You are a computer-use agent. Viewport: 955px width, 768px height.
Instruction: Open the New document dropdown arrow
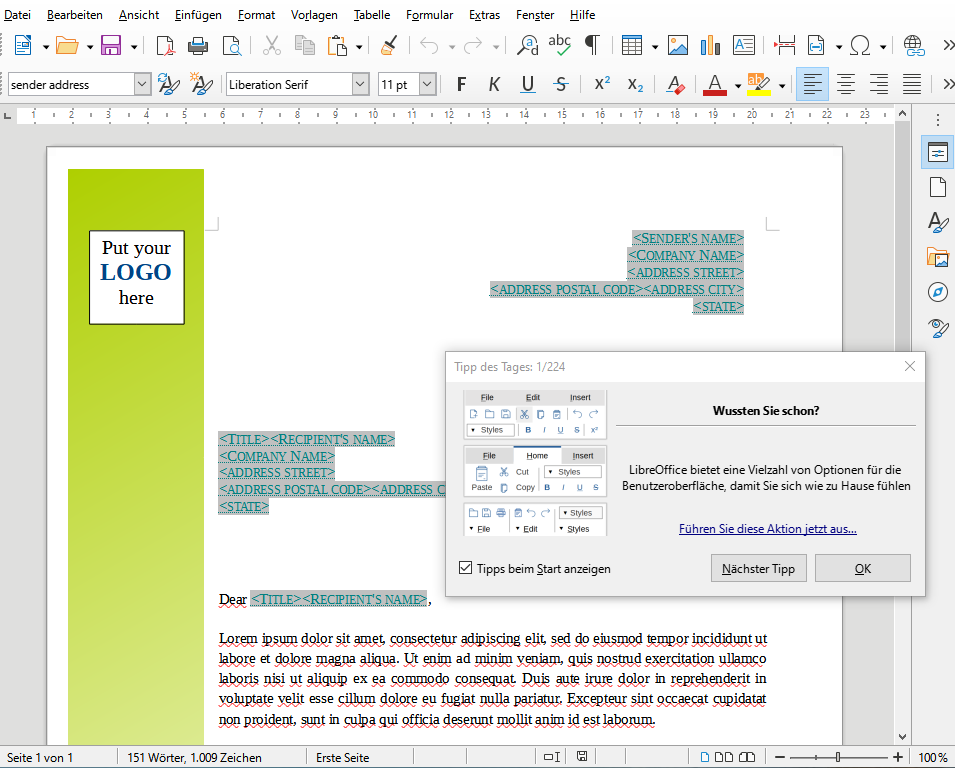tap(46, 46)
